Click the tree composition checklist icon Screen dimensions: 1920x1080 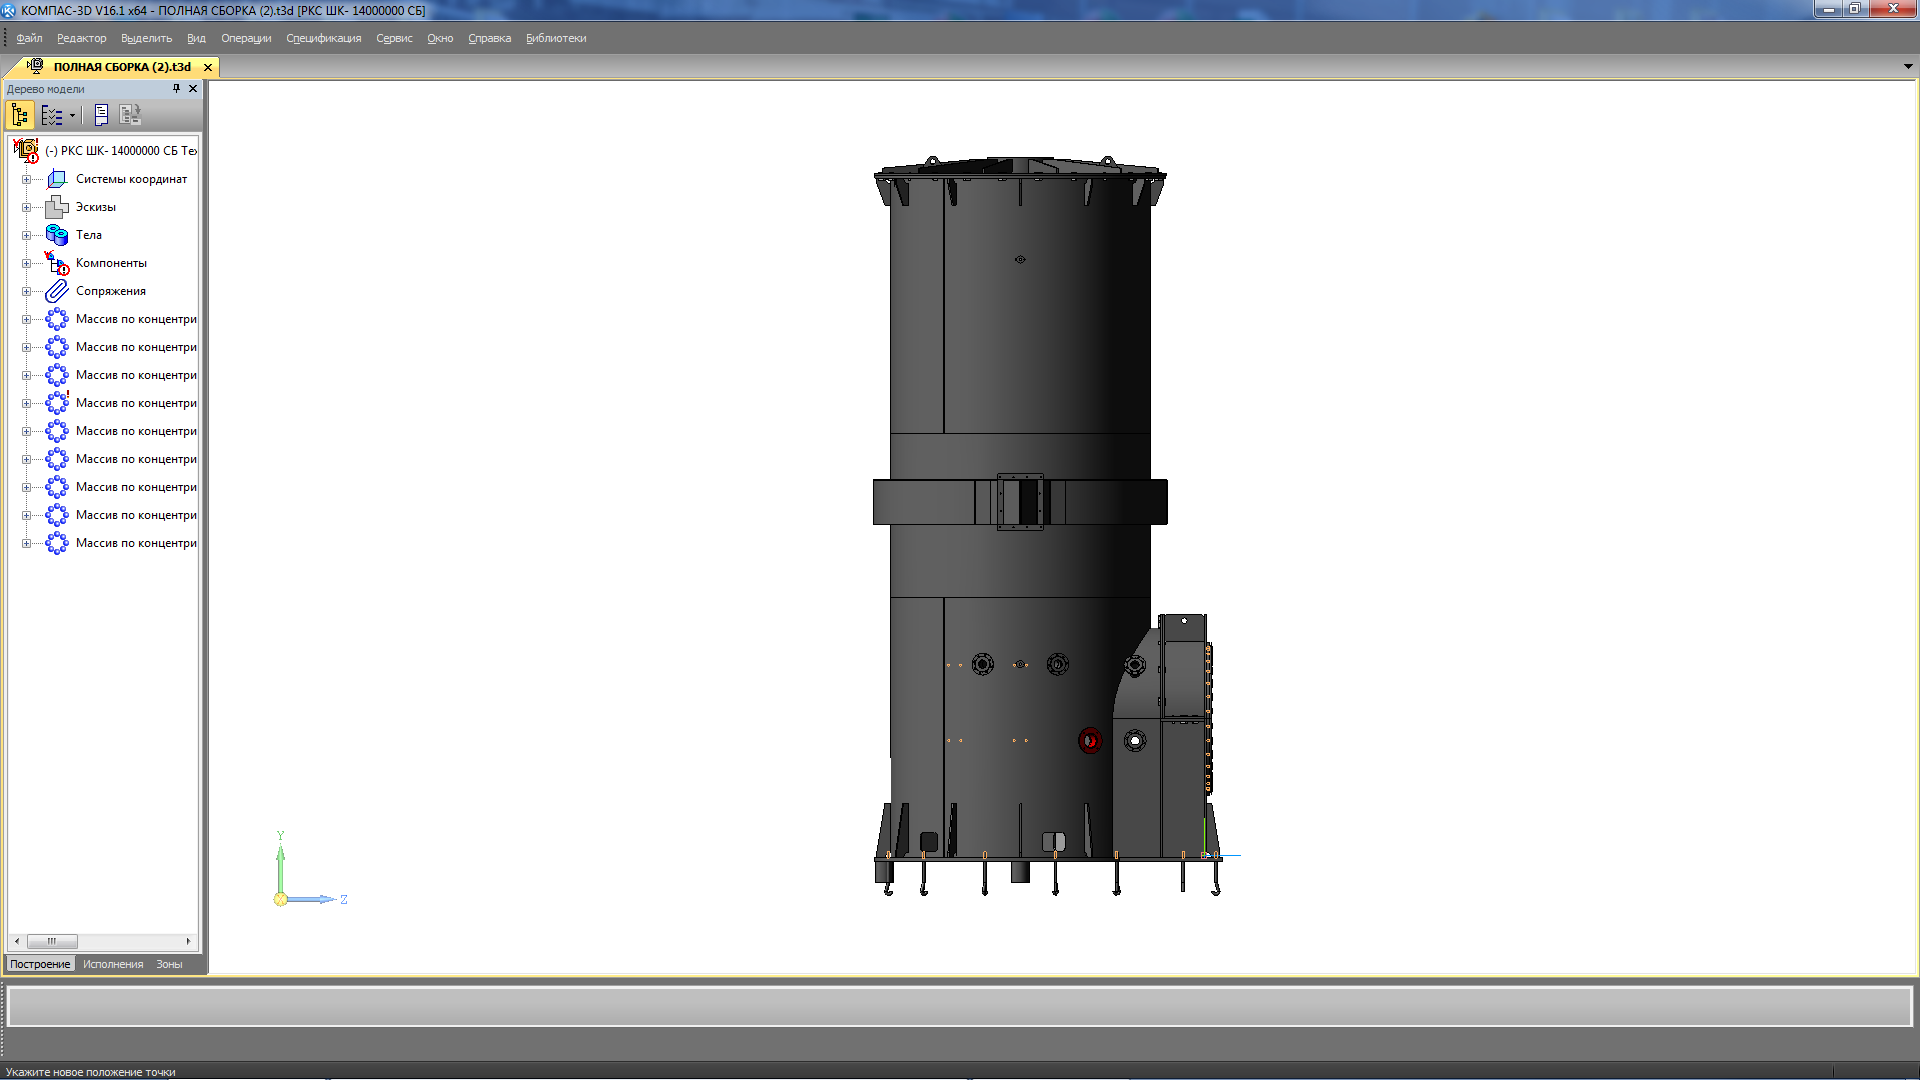click(x=51, y=115)
